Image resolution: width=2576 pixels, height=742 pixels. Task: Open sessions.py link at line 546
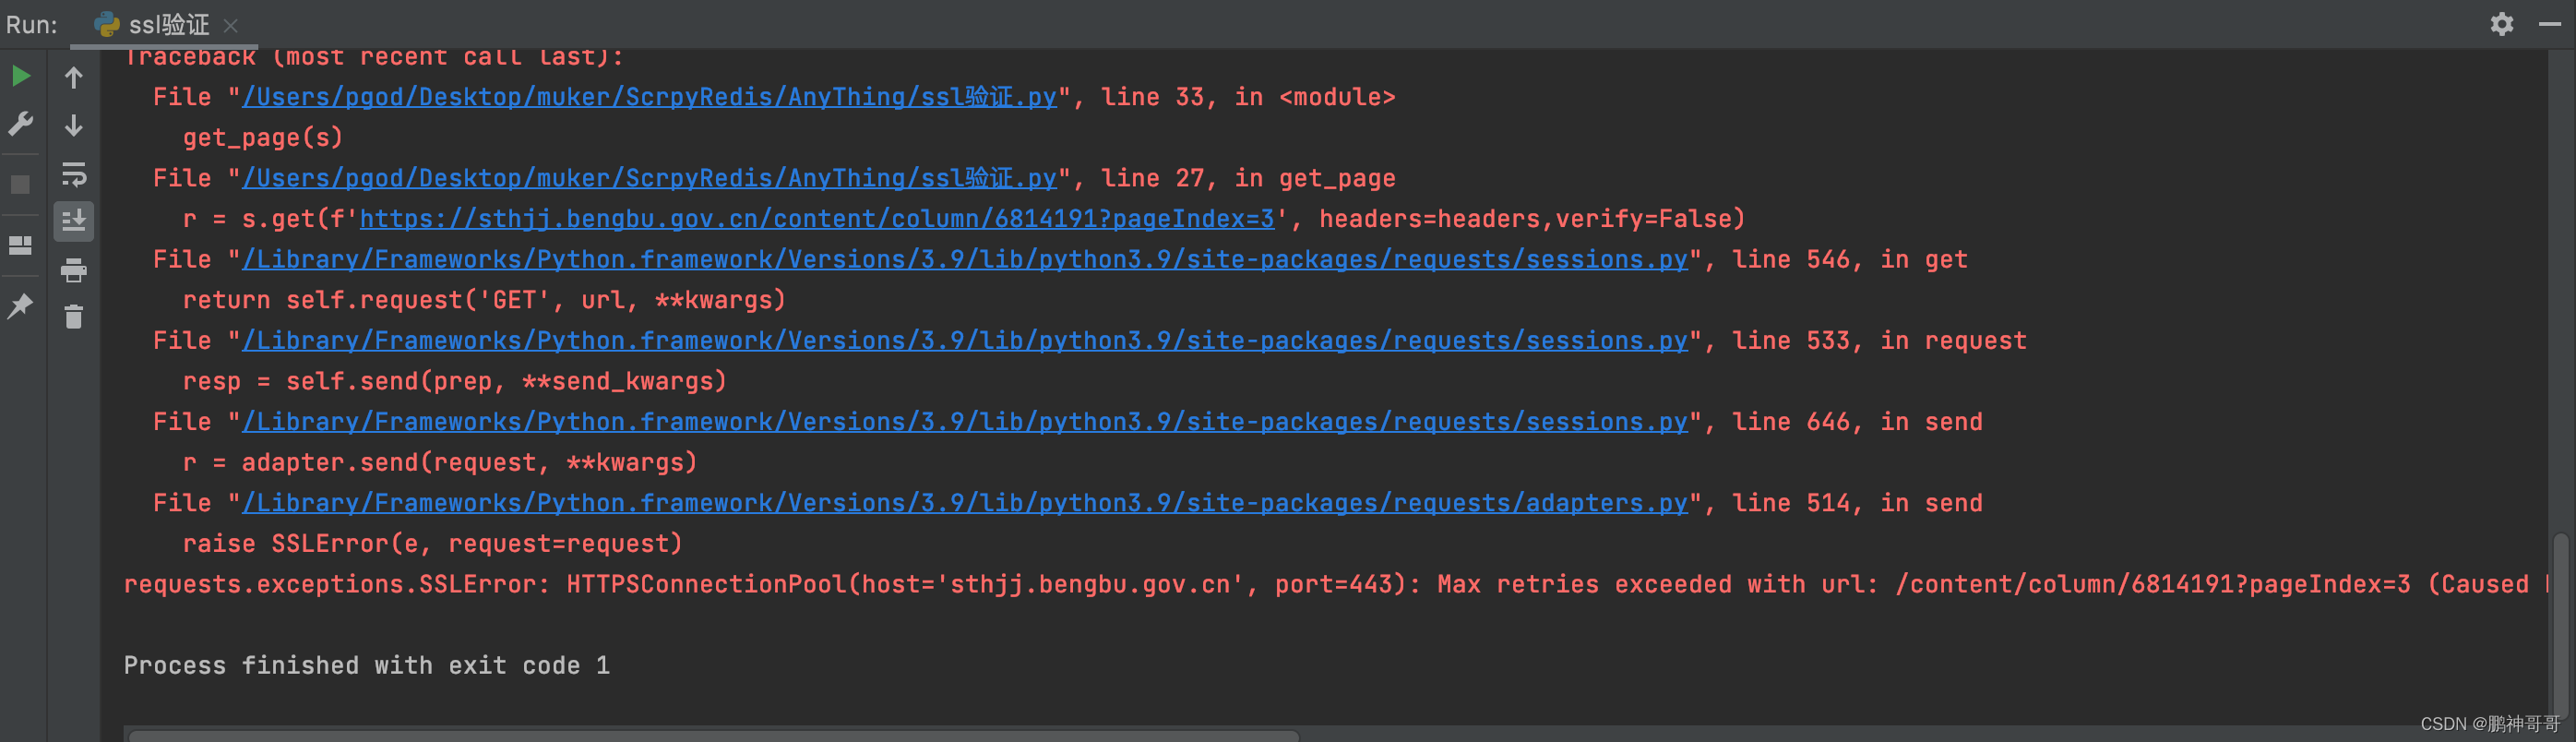[x=965, y=260]
